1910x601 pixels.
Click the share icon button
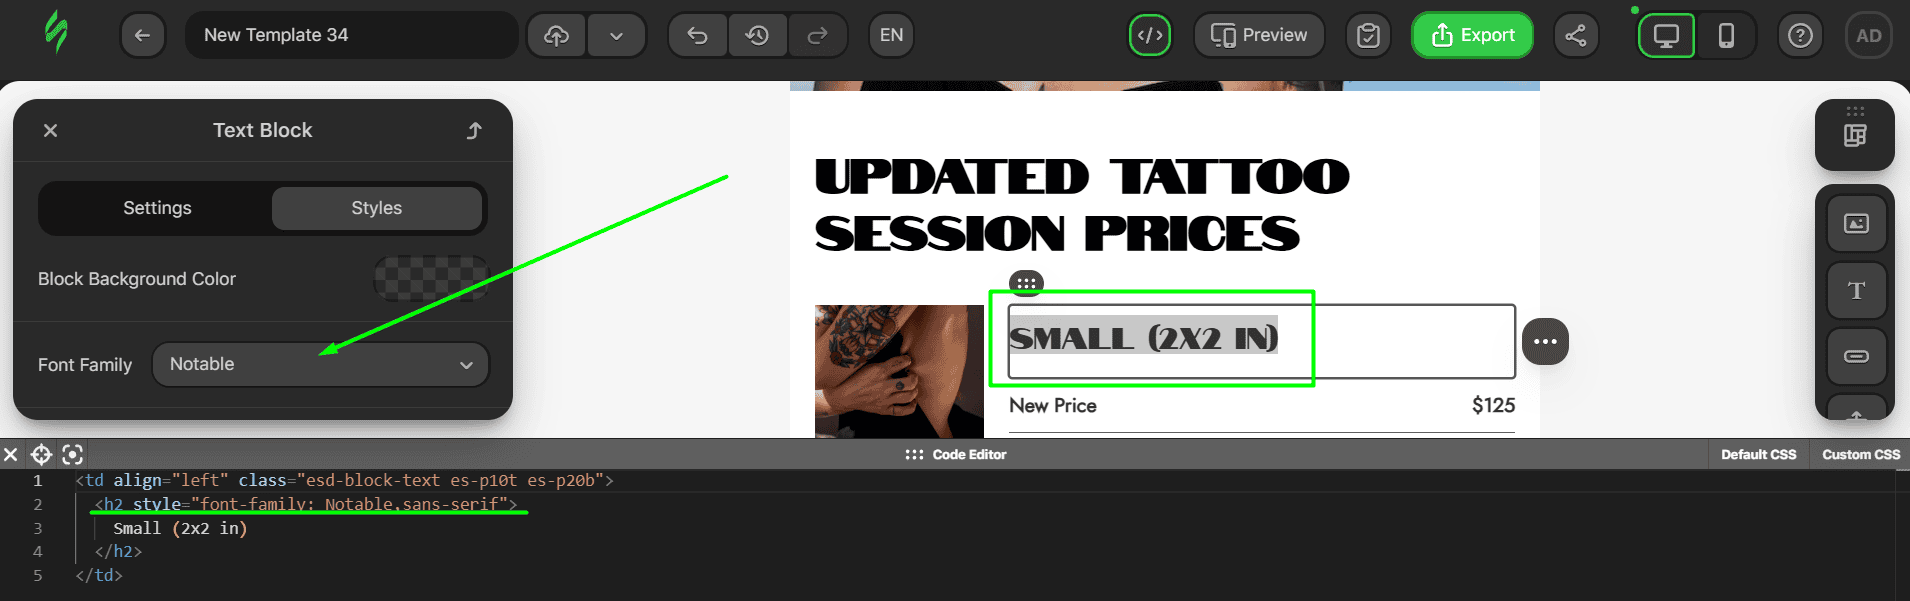pyautogui.click(x=1576, y=35)
